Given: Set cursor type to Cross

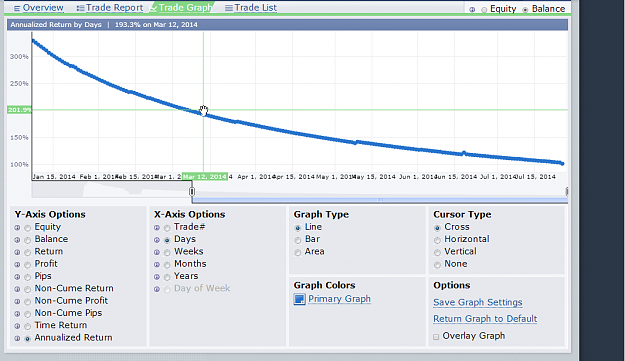Looking at the screenshot, I should point(437,228).
